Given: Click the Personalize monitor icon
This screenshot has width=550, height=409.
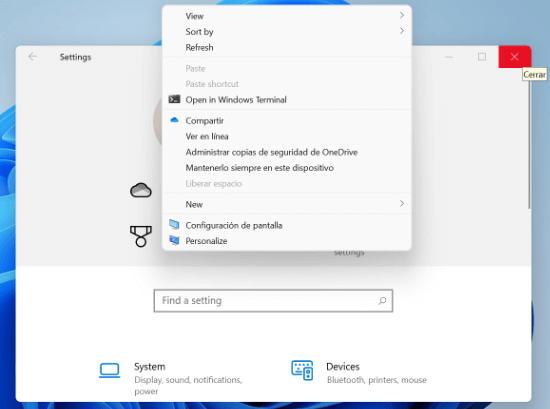Looking at the screenshot, I should click(174, 240).
